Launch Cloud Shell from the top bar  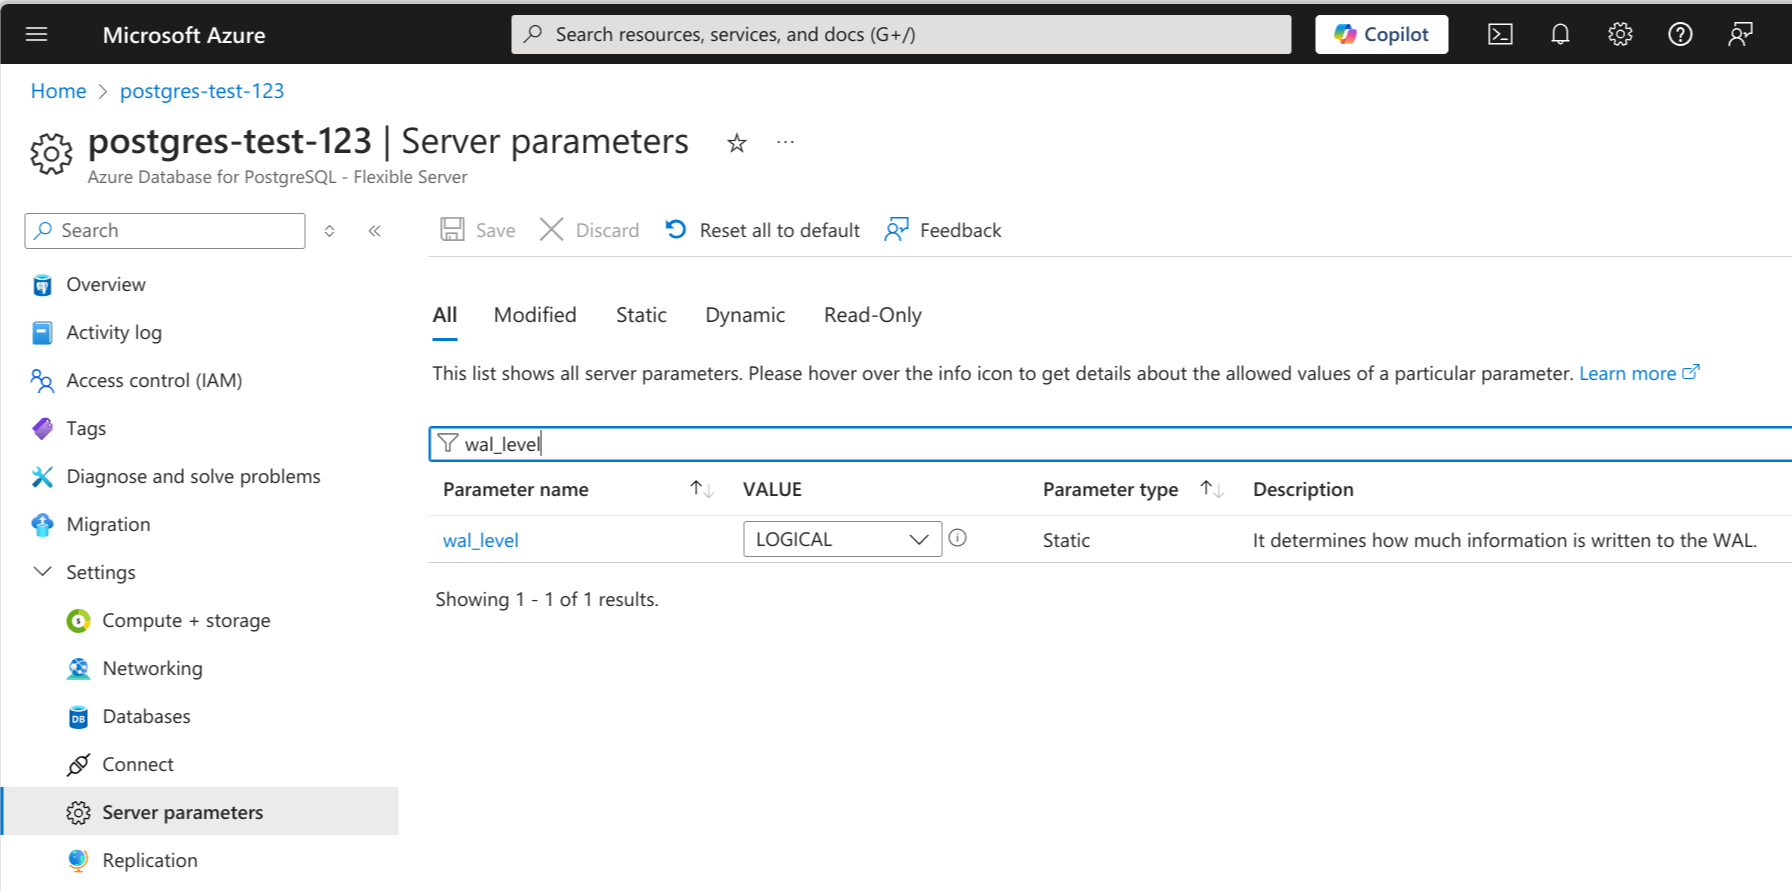pyautogui.click(x=1500, y=34)
